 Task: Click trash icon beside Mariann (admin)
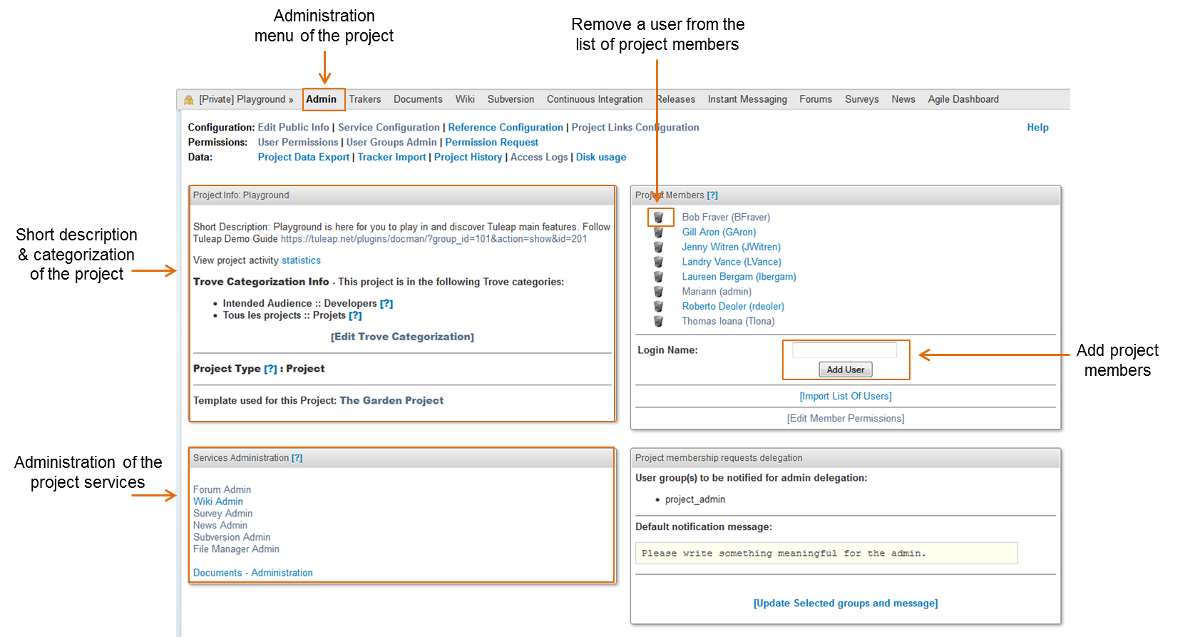(x=658, y=292)
